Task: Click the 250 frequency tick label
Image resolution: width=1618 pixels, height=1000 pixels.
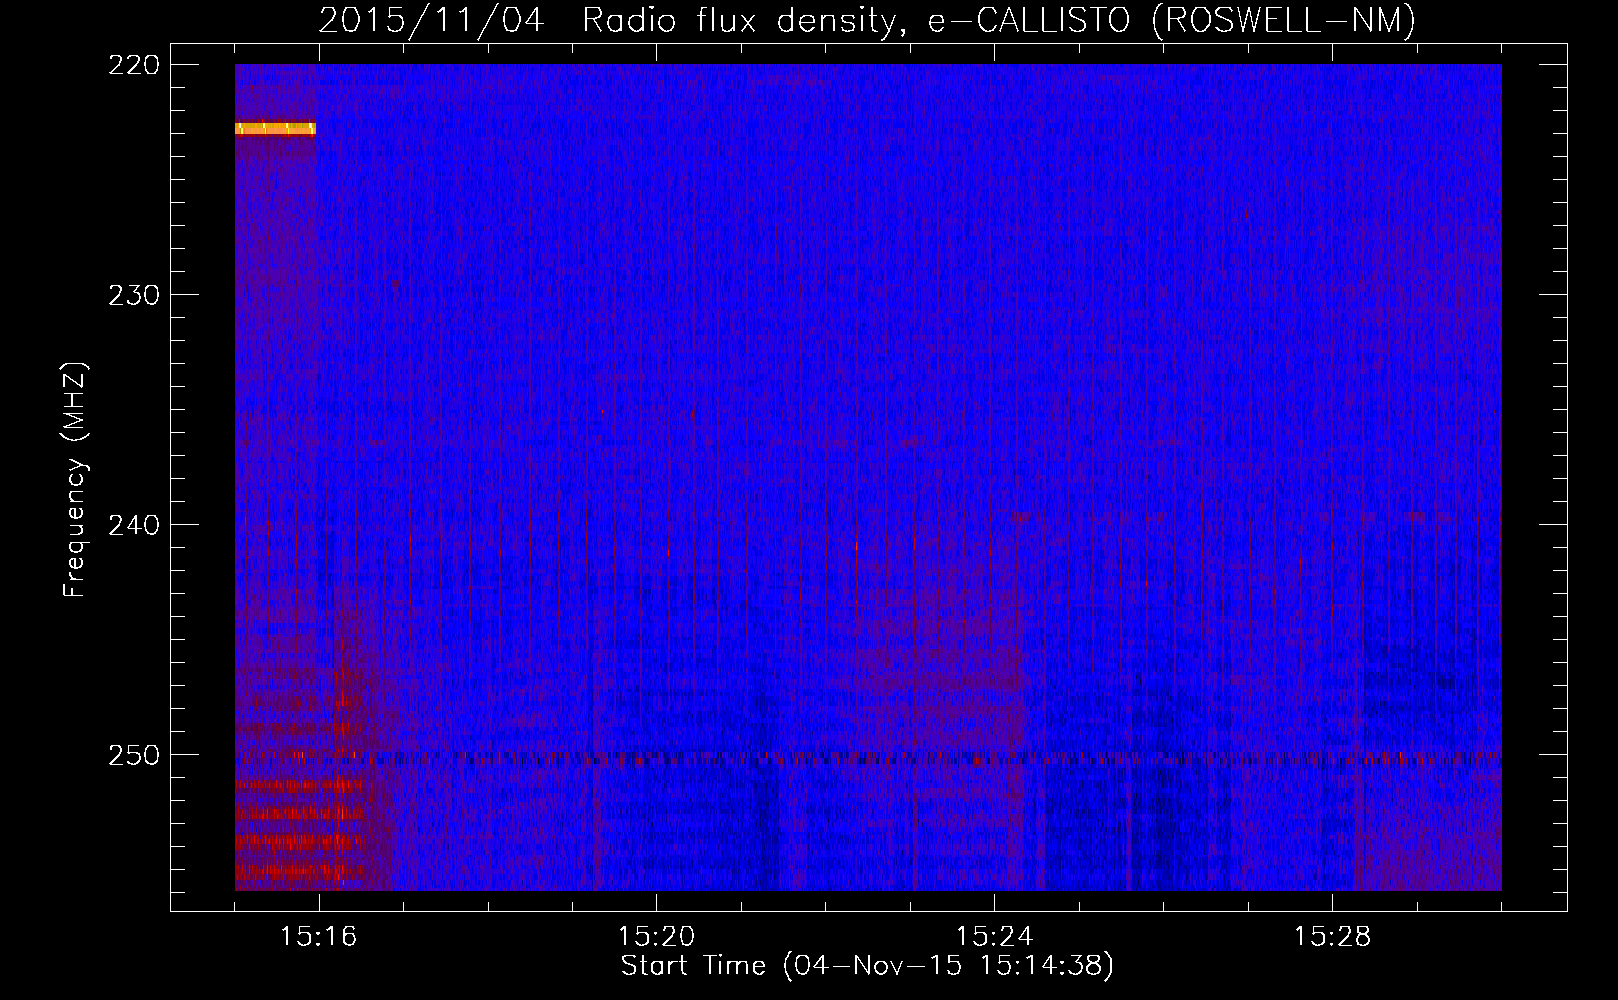Action: 133,755
